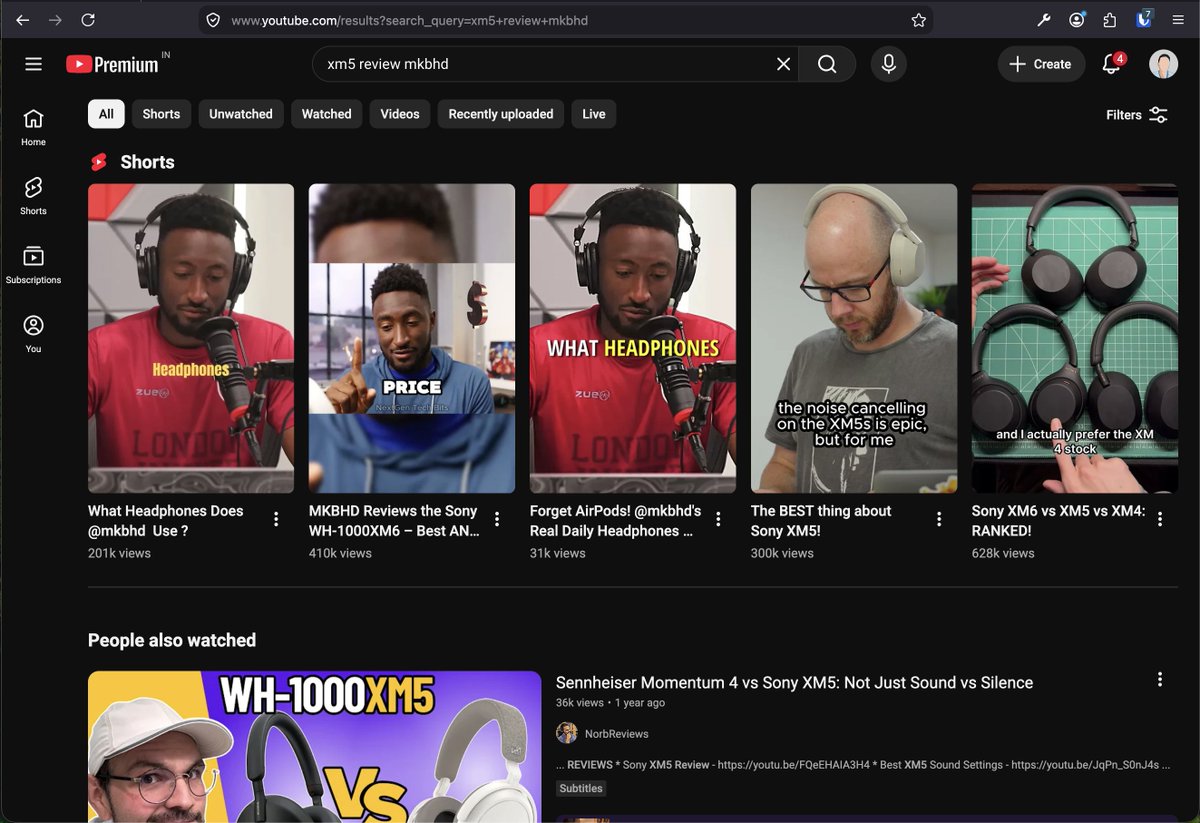The width and height of the screenshot is (1200, 823).
Task: Open options for MKBHD Reviews the Sony WH-1000XM6
Action: coord(497,519)
